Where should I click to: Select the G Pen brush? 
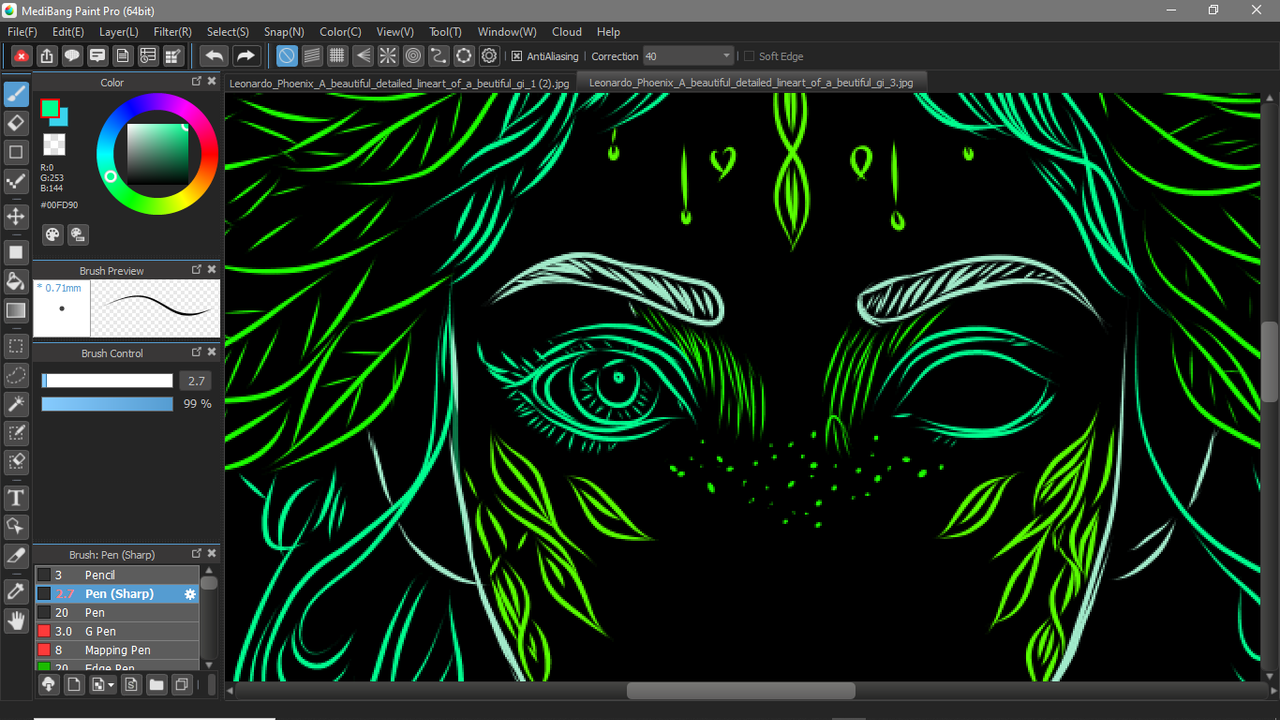pos(118,631)
